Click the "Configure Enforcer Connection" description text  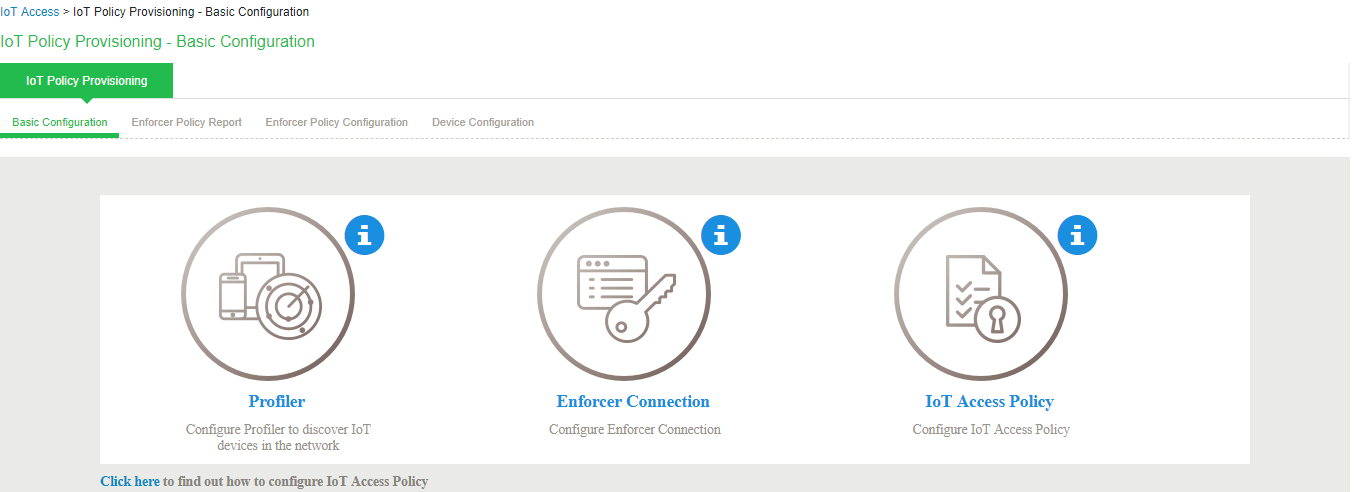[635, 429]
